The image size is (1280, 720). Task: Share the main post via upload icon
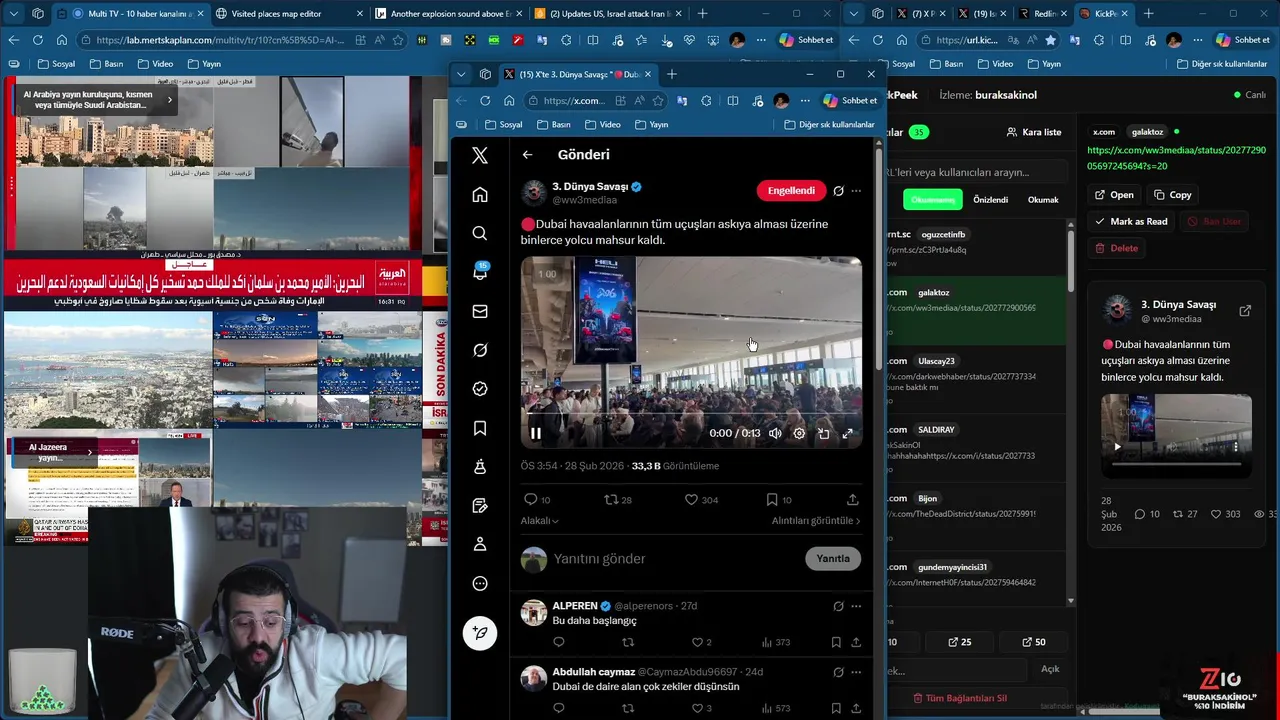coord(852,499)
